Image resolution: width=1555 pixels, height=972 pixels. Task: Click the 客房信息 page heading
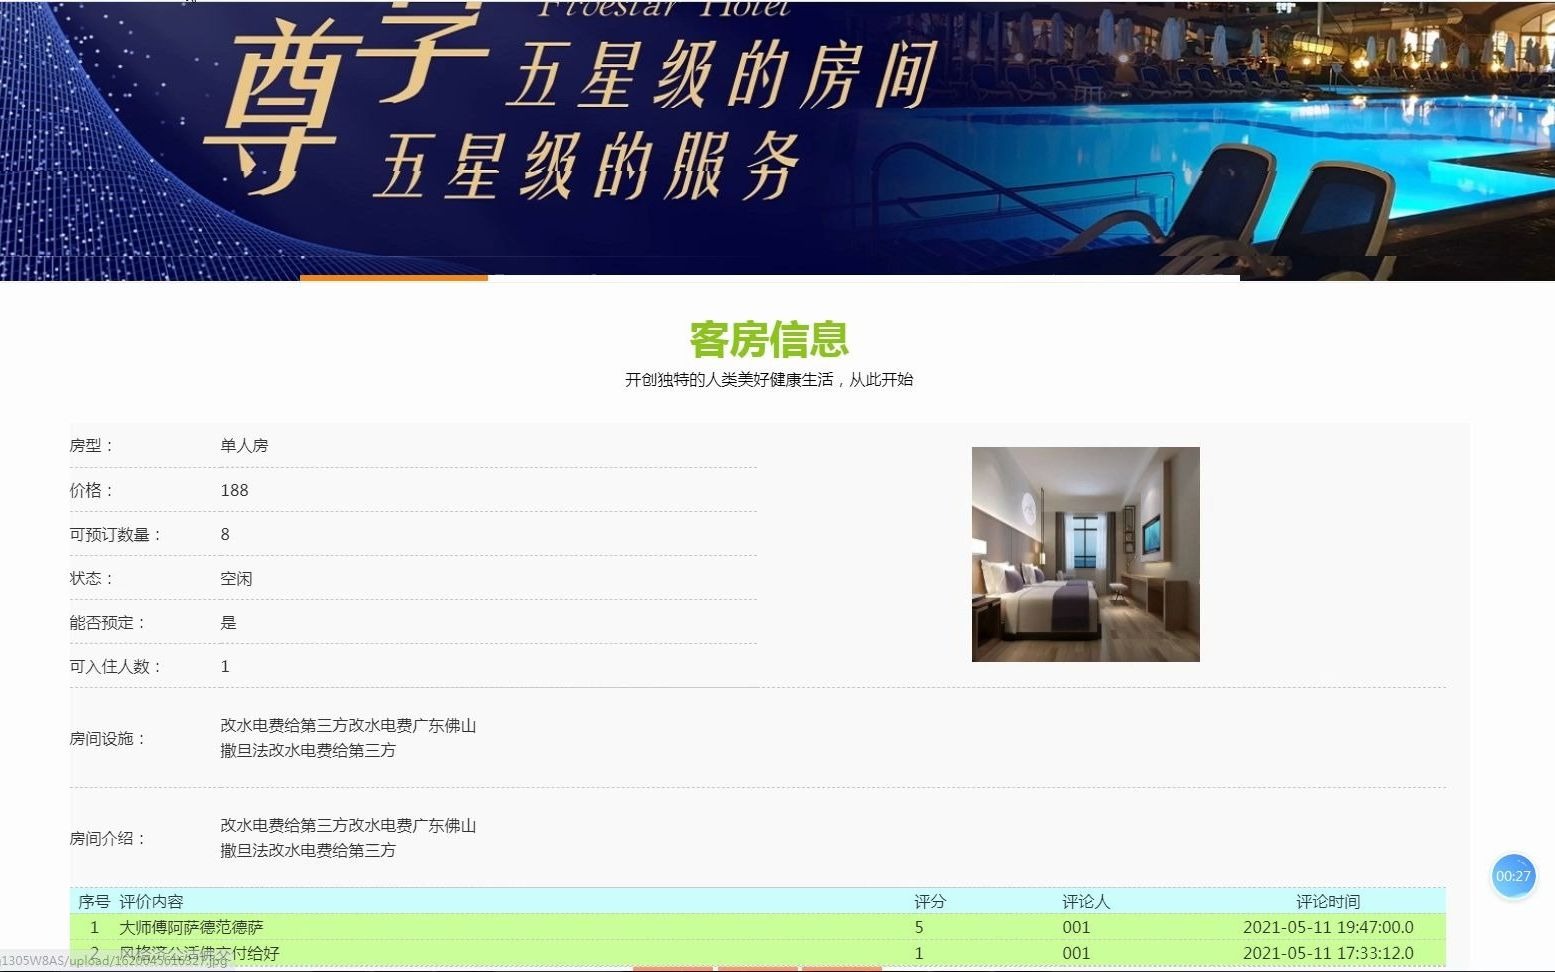click(767, 340)
